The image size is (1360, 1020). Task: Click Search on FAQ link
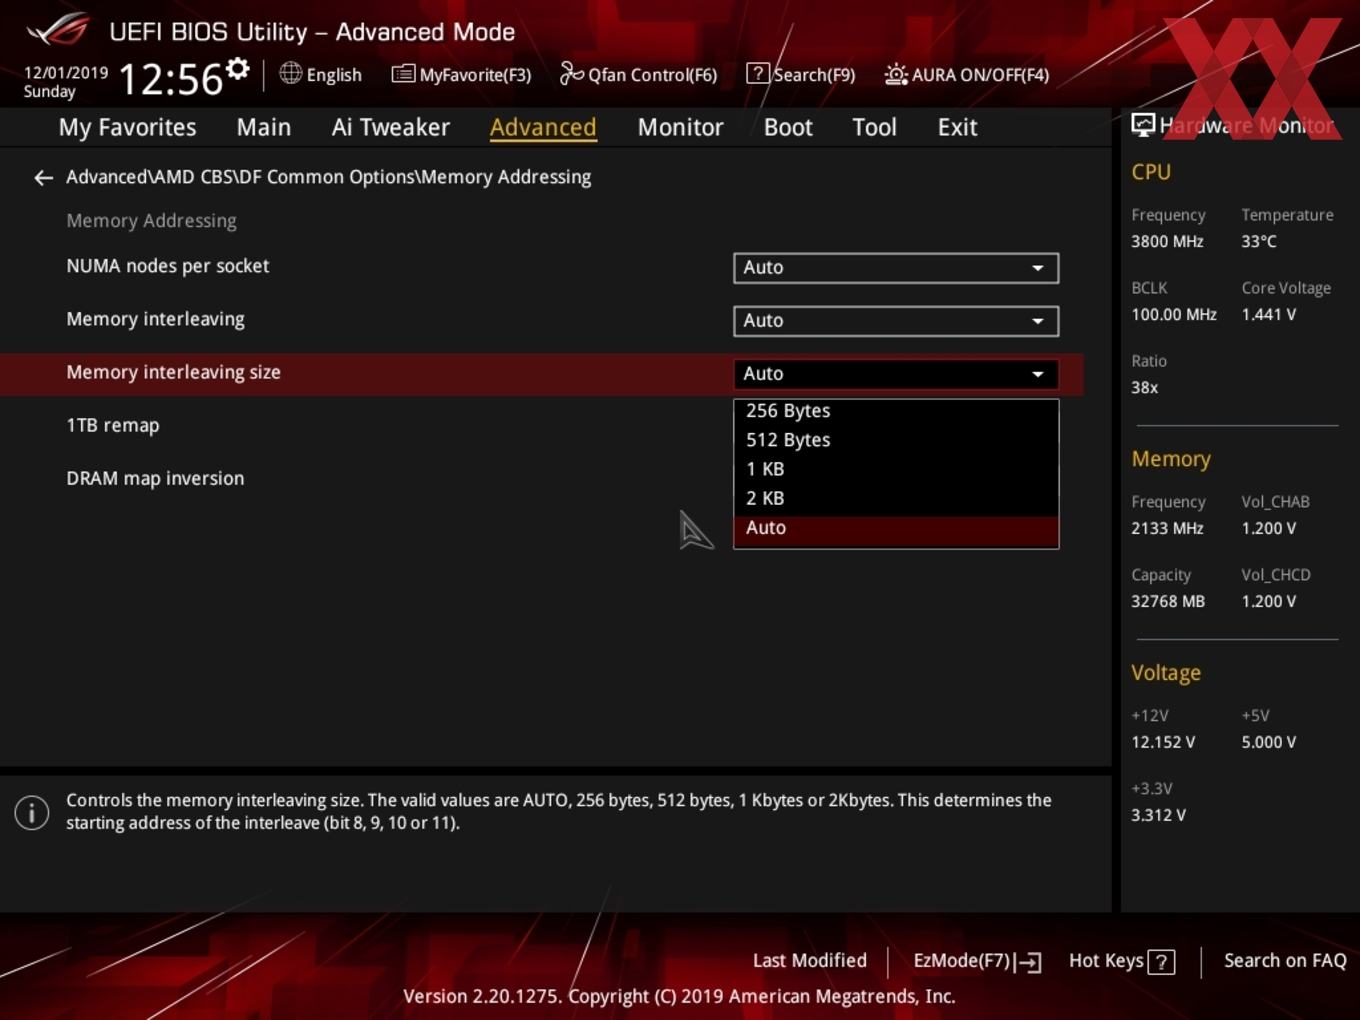click(x=1285, y=961)
